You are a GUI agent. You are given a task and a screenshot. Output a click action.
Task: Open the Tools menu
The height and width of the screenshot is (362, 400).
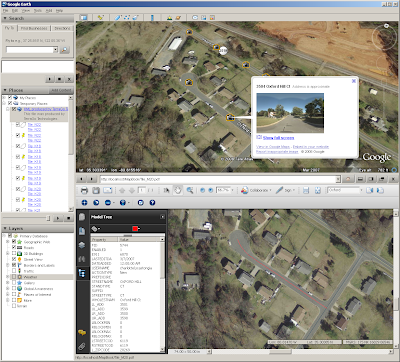(x=38, y=11)
